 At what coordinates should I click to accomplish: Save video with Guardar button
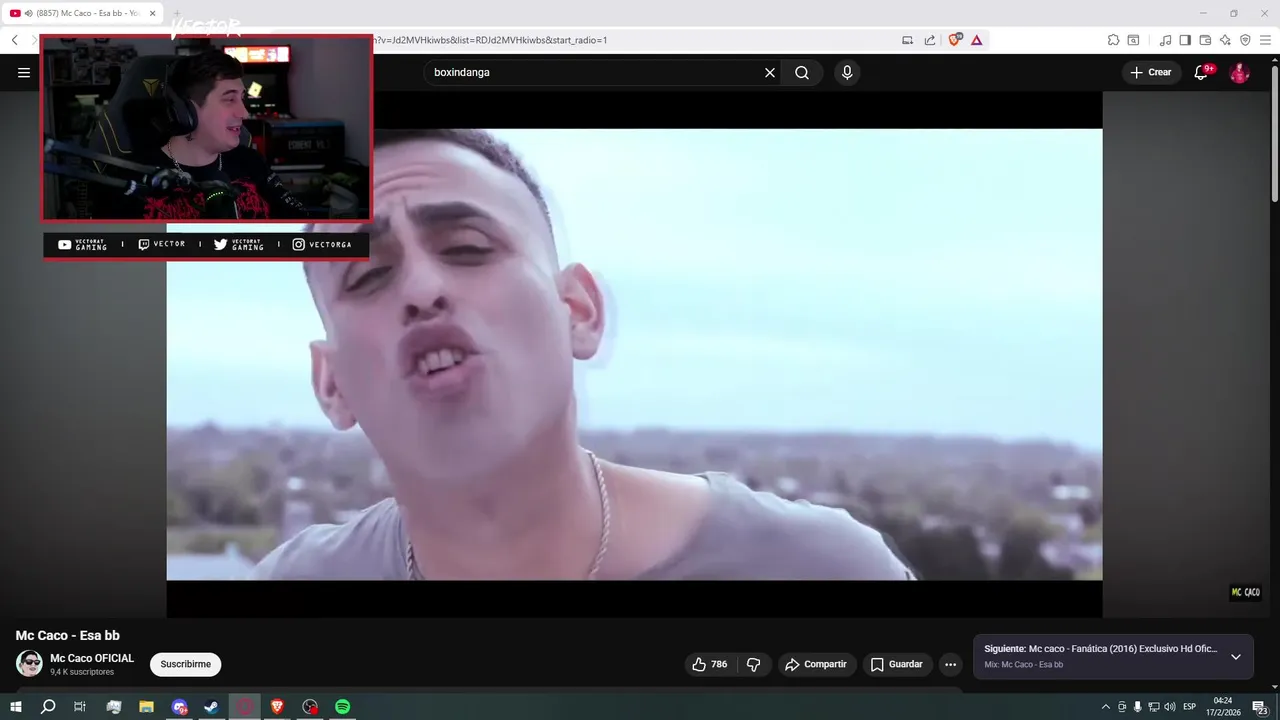(x=897, y=665)
